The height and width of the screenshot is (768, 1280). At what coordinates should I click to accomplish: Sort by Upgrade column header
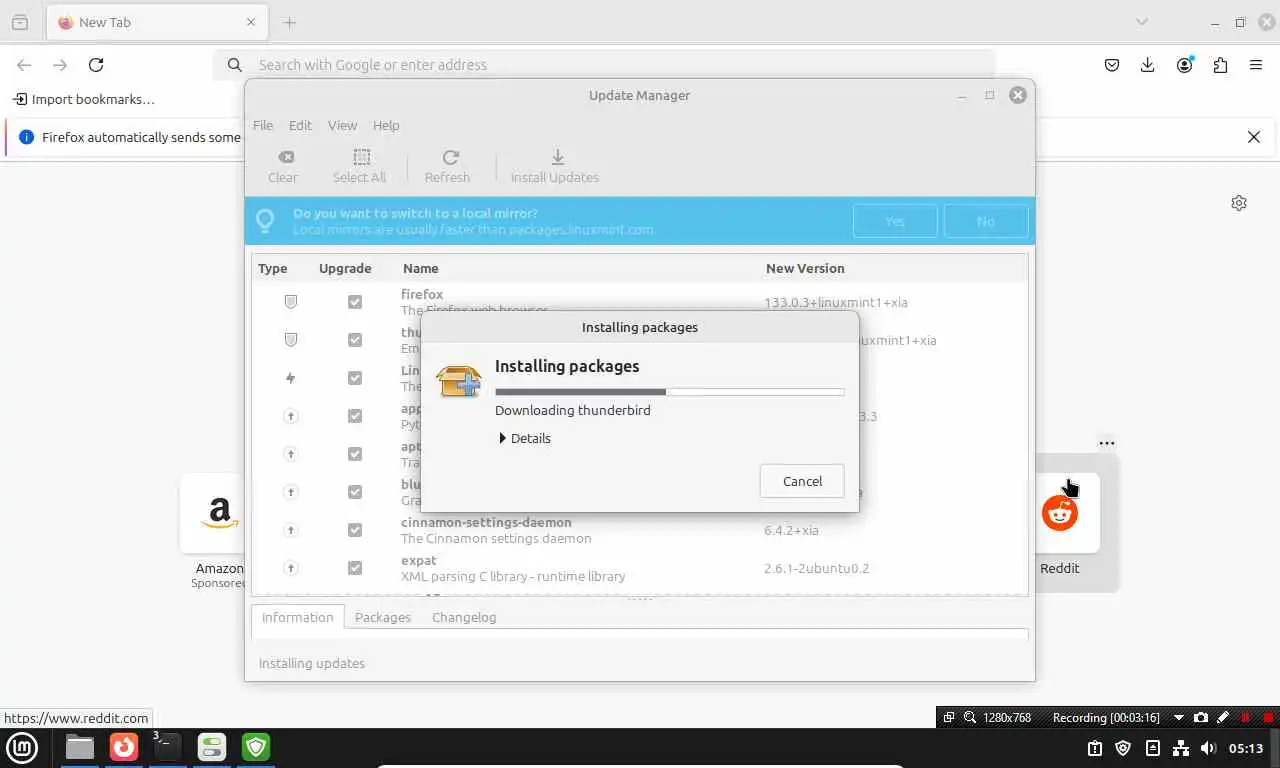click(x=345, y=268)
